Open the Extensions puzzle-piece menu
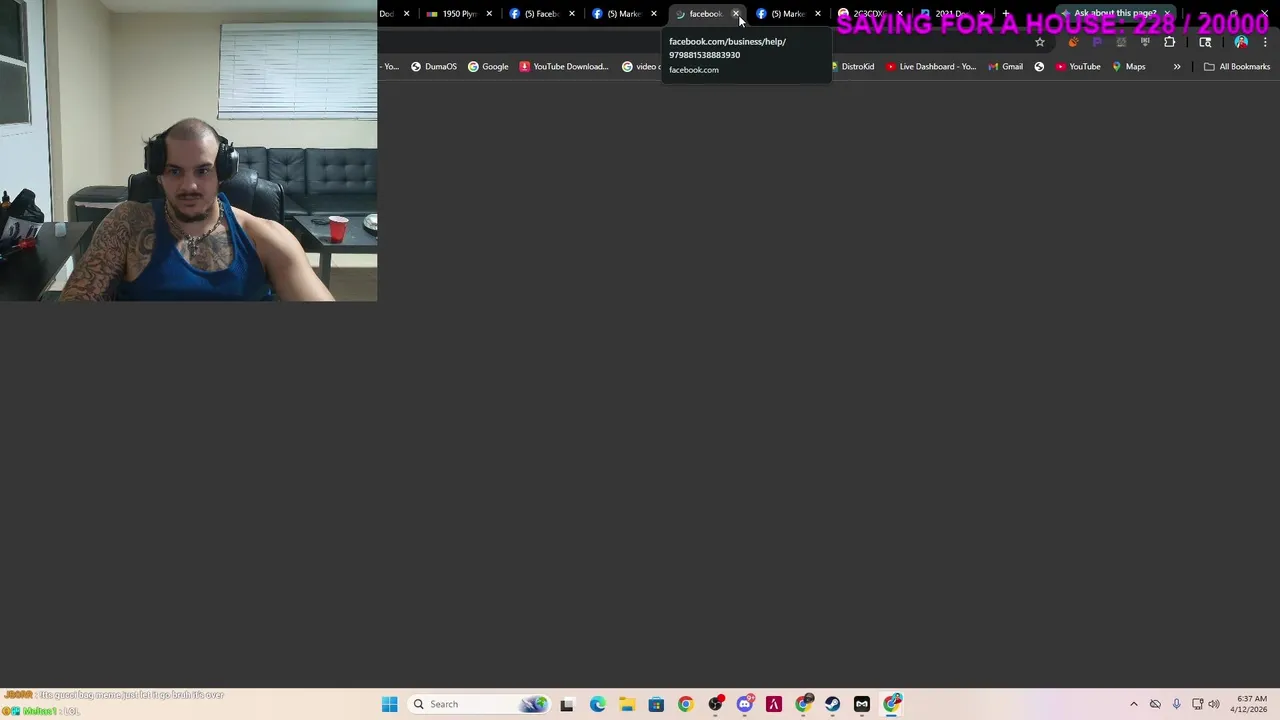 (x=1169, y=42)
